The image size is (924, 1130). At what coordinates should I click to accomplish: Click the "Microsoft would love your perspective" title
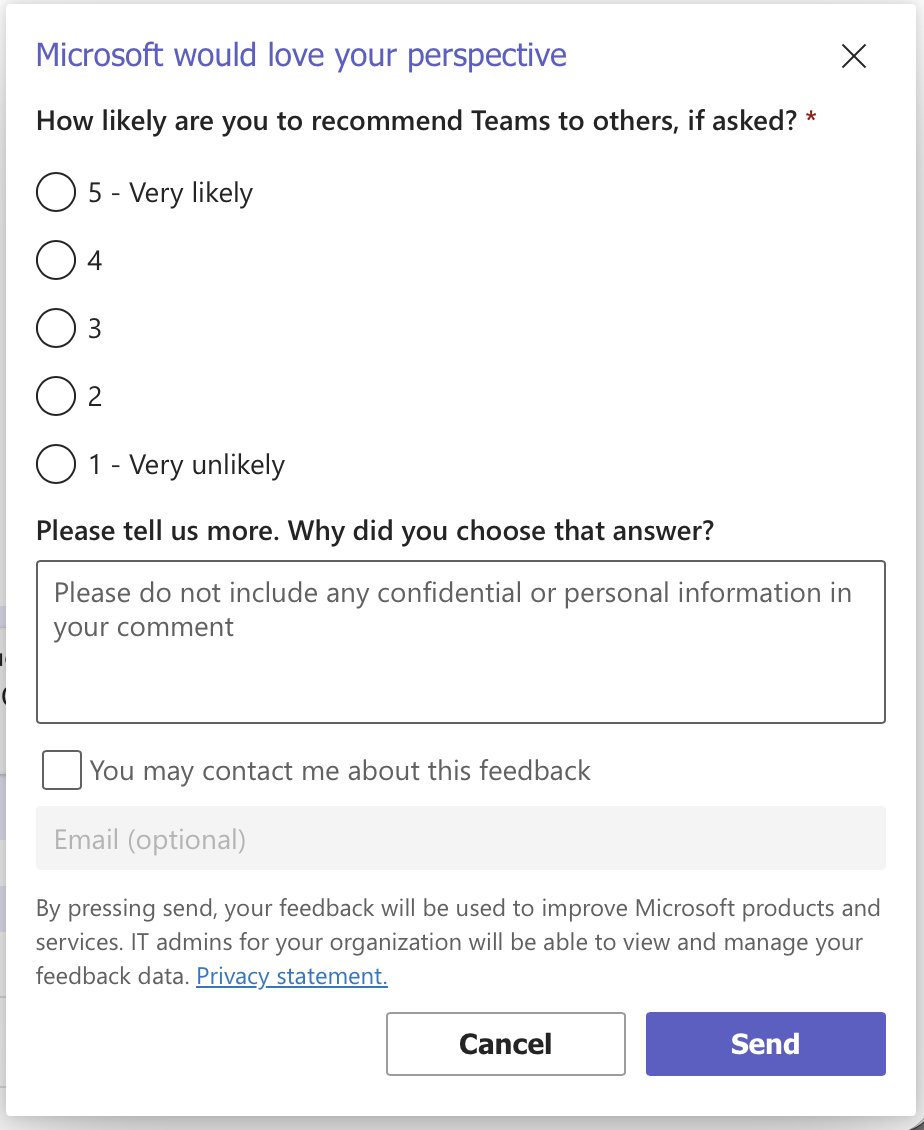(301, 55)
